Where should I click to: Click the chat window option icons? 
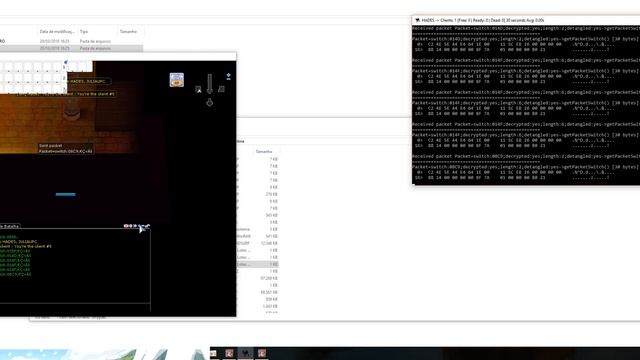(x=137, y=226)
